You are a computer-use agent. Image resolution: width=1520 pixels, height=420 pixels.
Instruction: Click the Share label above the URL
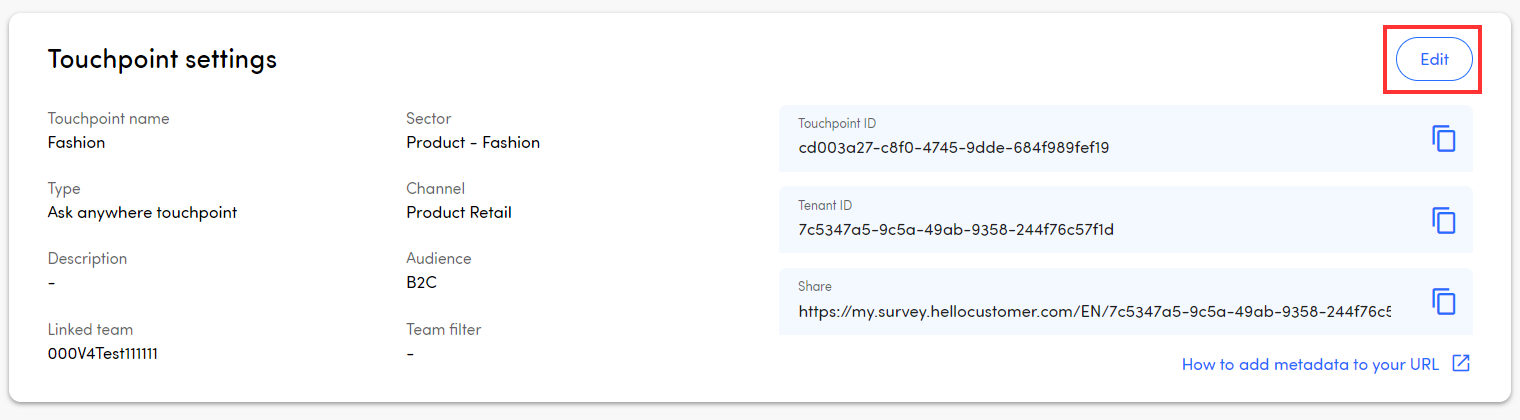coord(814,286)
